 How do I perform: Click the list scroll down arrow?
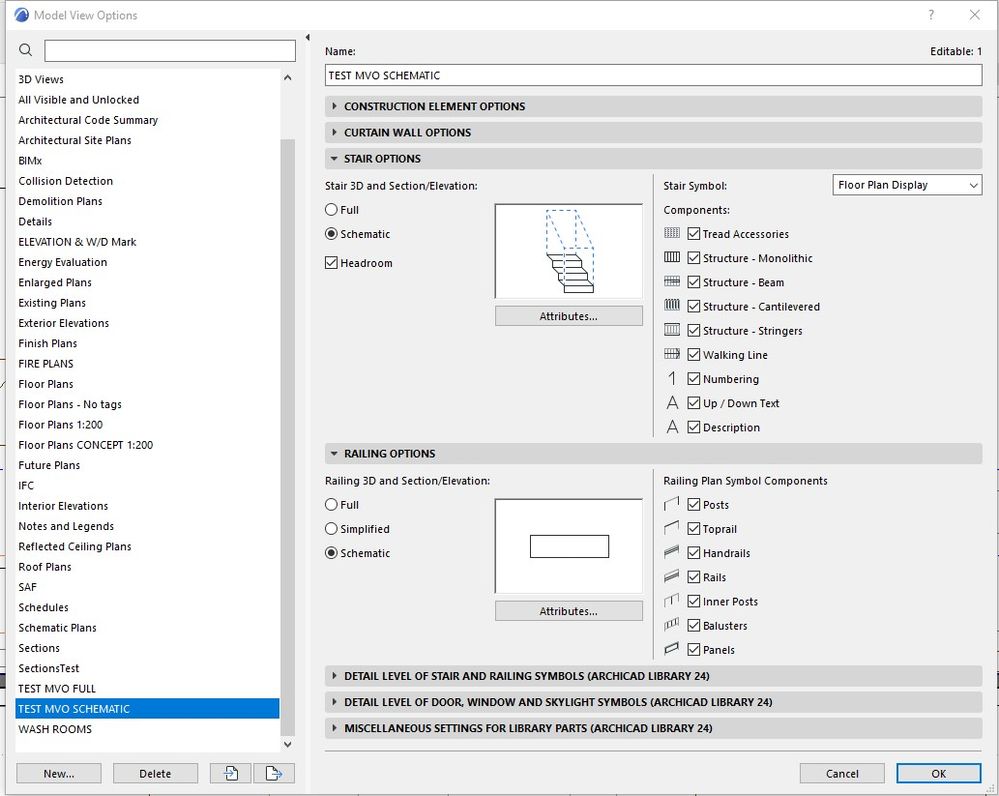(287, 744)
